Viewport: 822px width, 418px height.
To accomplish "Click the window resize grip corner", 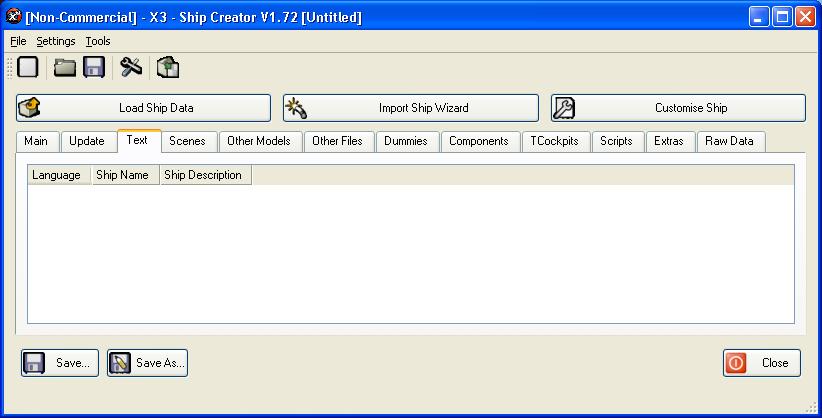I will click(813, 408).
